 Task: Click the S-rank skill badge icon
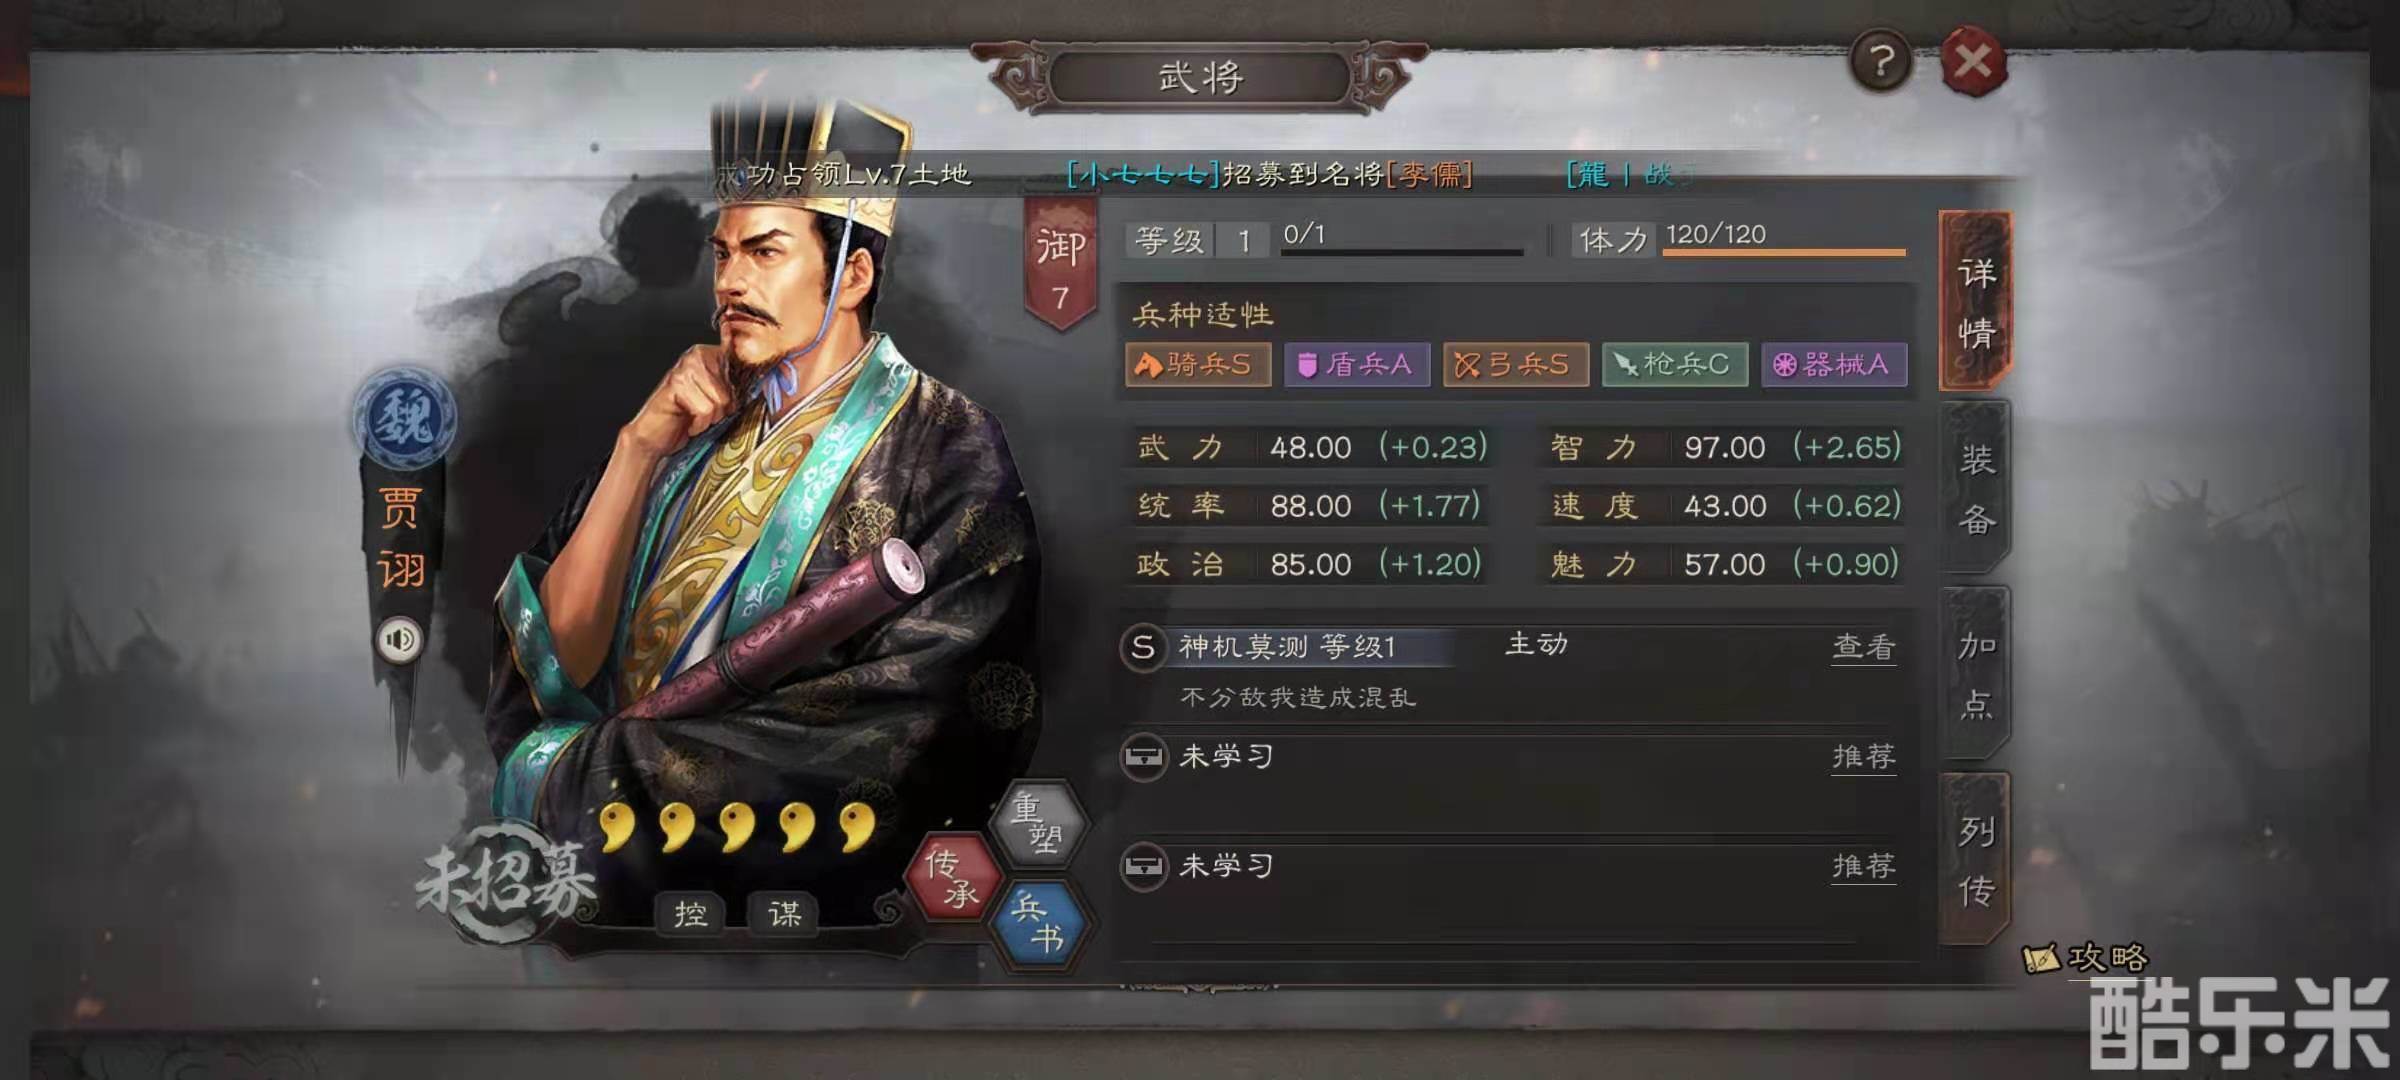pyautogui.click(x=1142, y=647)
